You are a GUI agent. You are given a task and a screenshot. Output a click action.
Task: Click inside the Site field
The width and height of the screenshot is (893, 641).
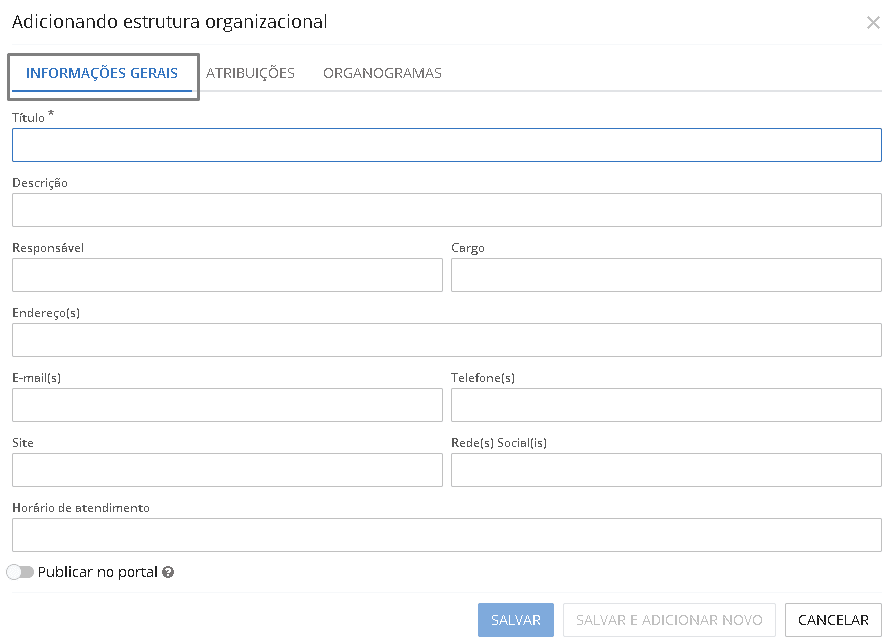227,470
